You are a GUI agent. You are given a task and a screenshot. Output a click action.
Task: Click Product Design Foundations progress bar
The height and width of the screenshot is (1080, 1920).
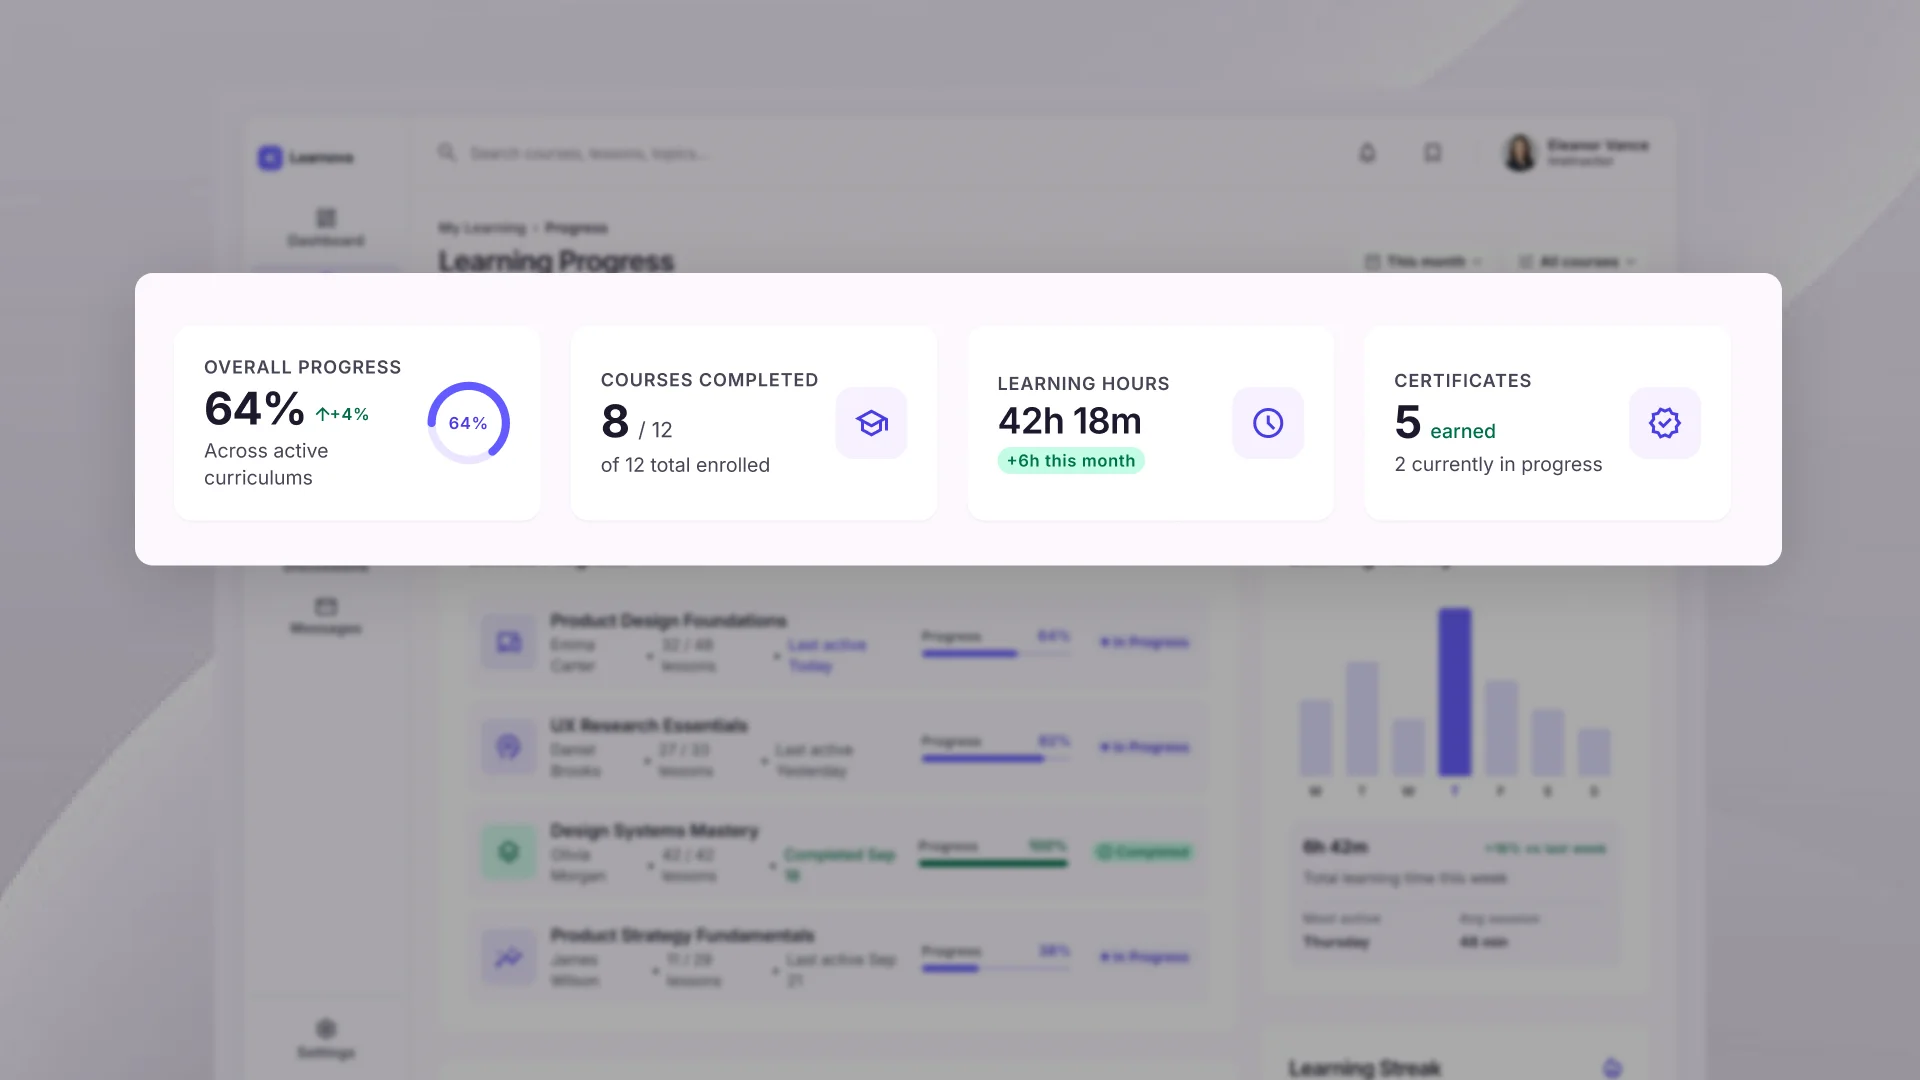pos(996,654)
